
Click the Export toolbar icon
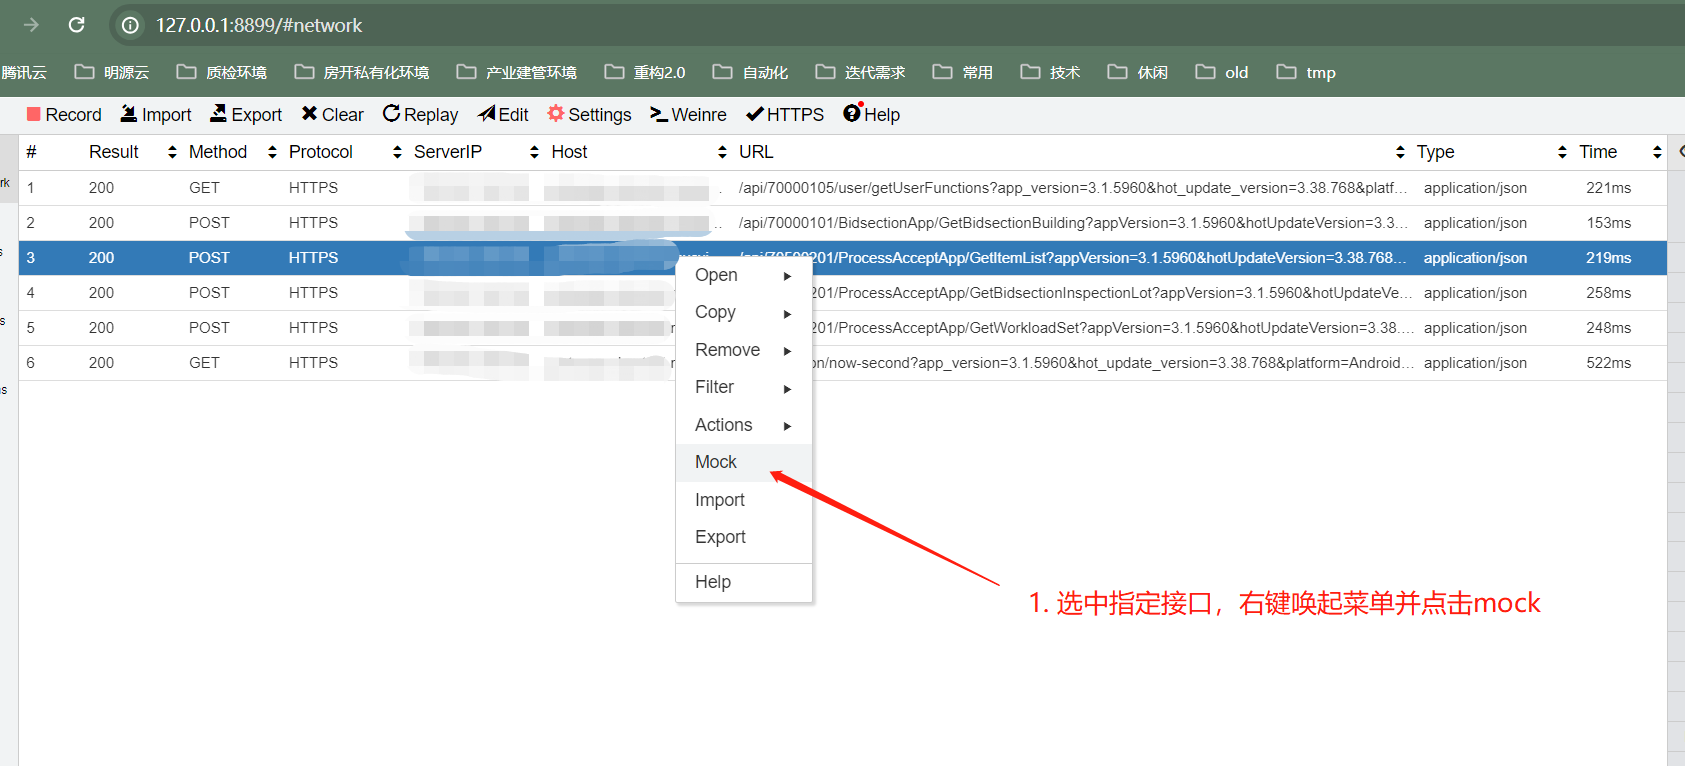[218, 114]
